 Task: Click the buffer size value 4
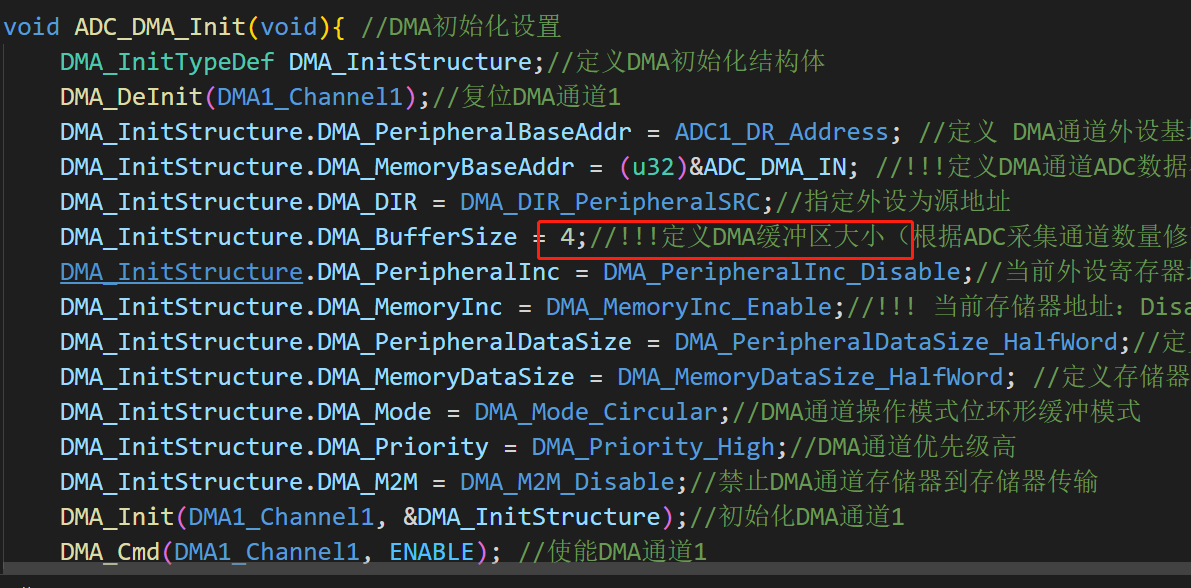click(x=567, y=237)
